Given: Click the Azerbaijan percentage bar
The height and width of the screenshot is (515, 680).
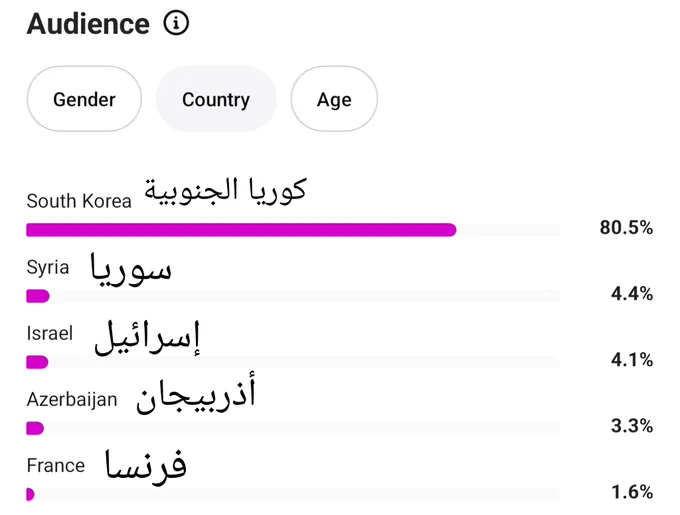Looking at the screenshot, I should (x=293, y=428).
